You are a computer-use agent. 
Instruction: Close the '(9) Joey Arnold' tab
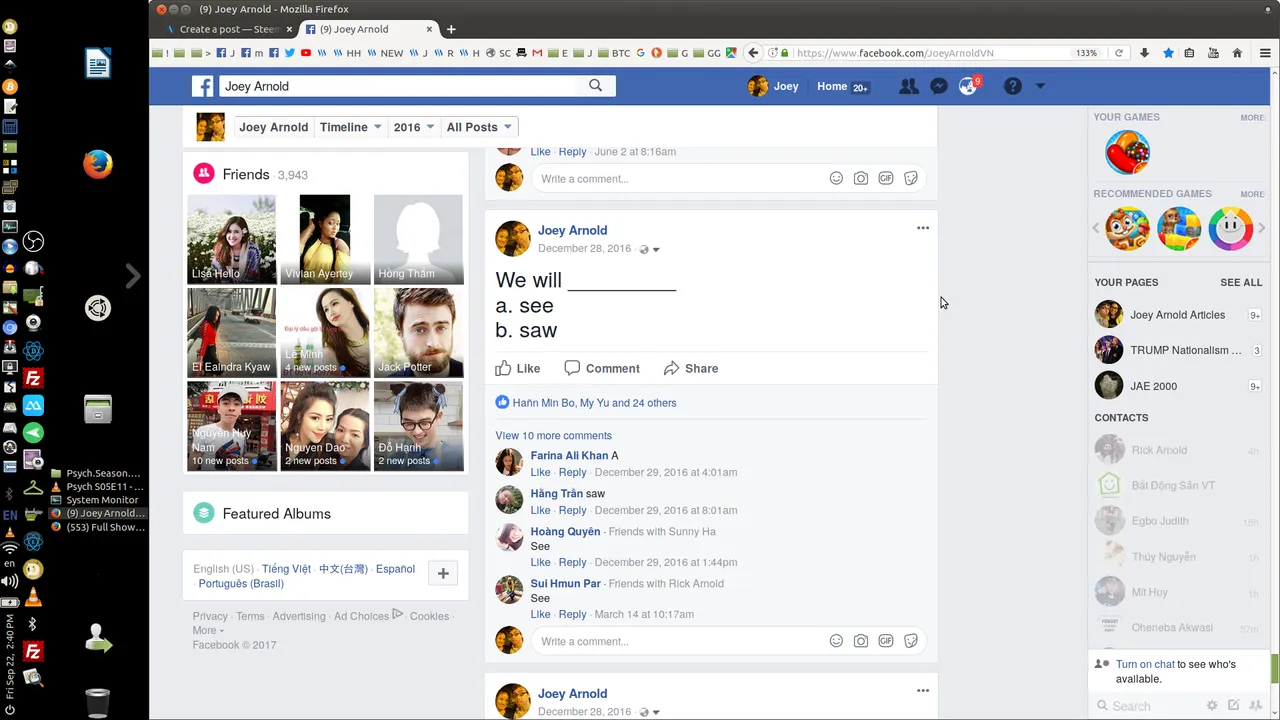430,29
